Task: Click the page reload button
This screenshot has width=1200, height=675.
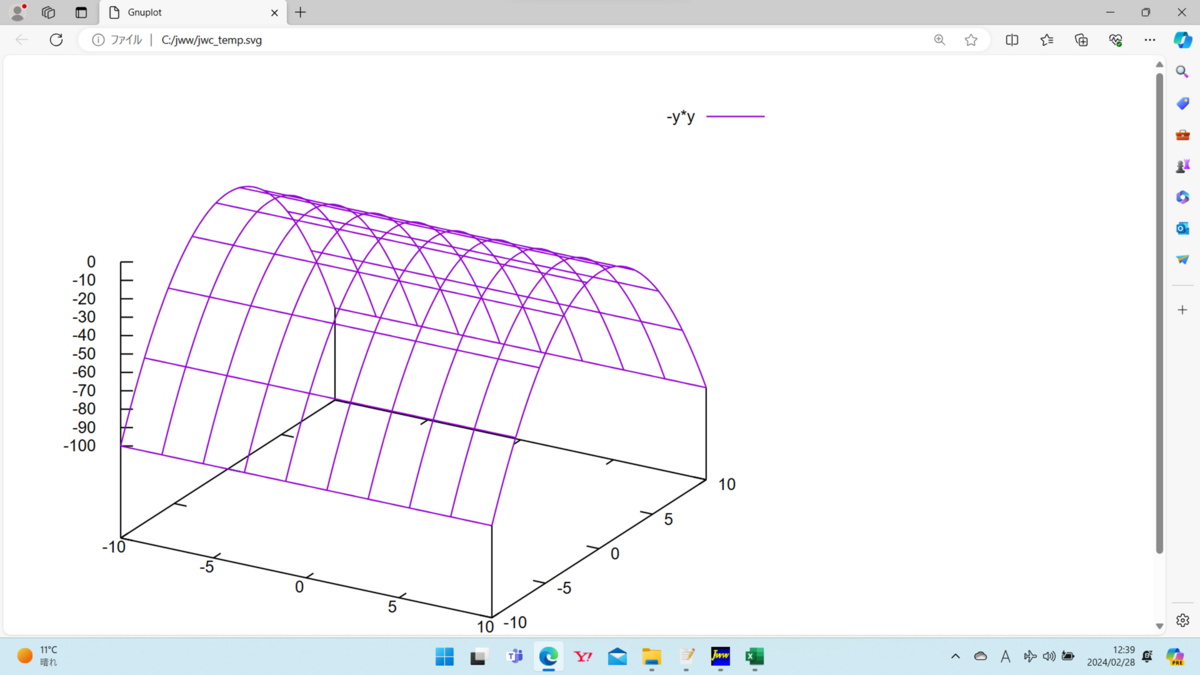Action: point(56,40)
